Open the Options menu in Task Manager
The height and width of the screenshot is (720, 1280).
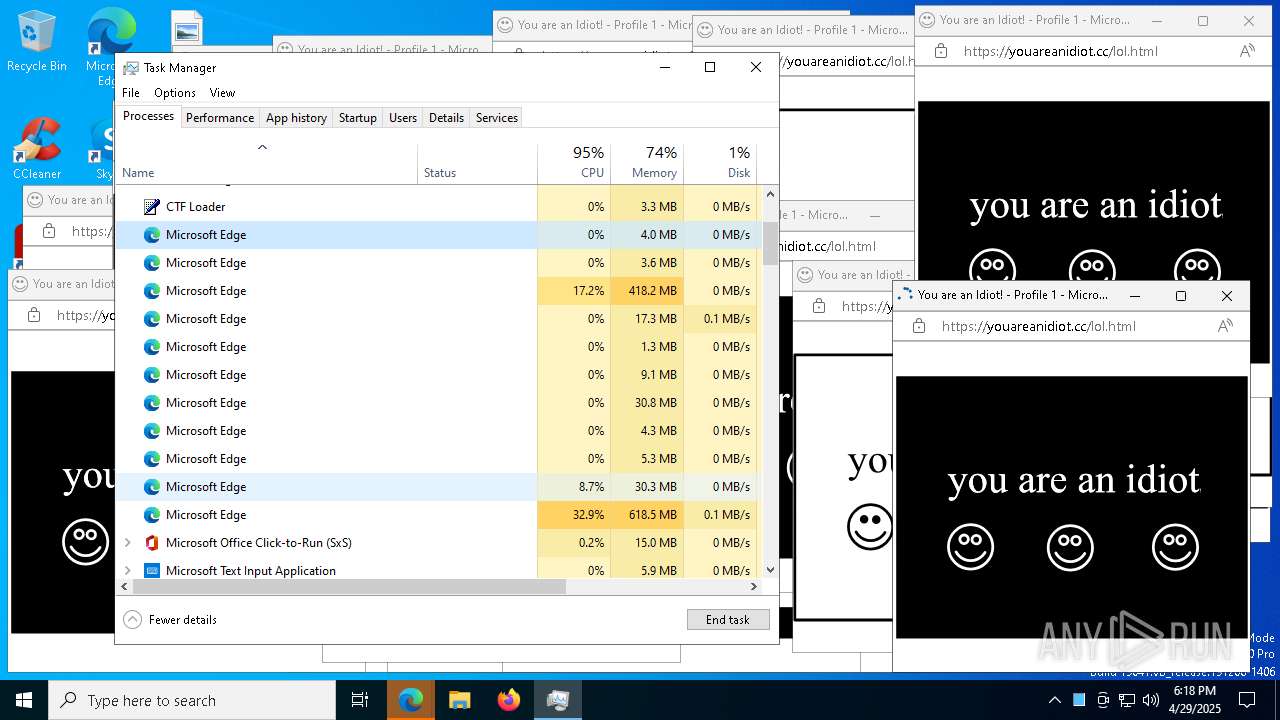[x=175, y=93]
